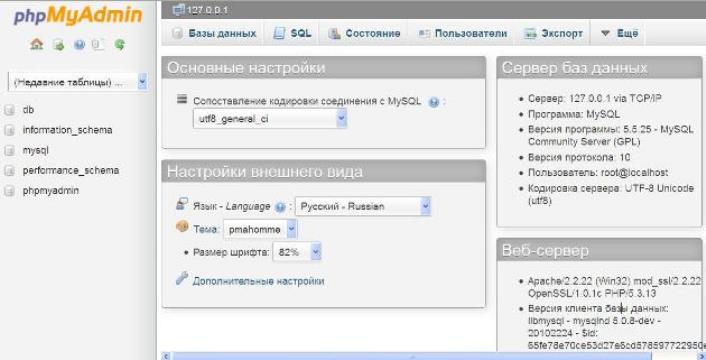The height and width of the screenshot is (360, 706).
Task: Click the text Программа: MySQL
Action: (574, 114)
